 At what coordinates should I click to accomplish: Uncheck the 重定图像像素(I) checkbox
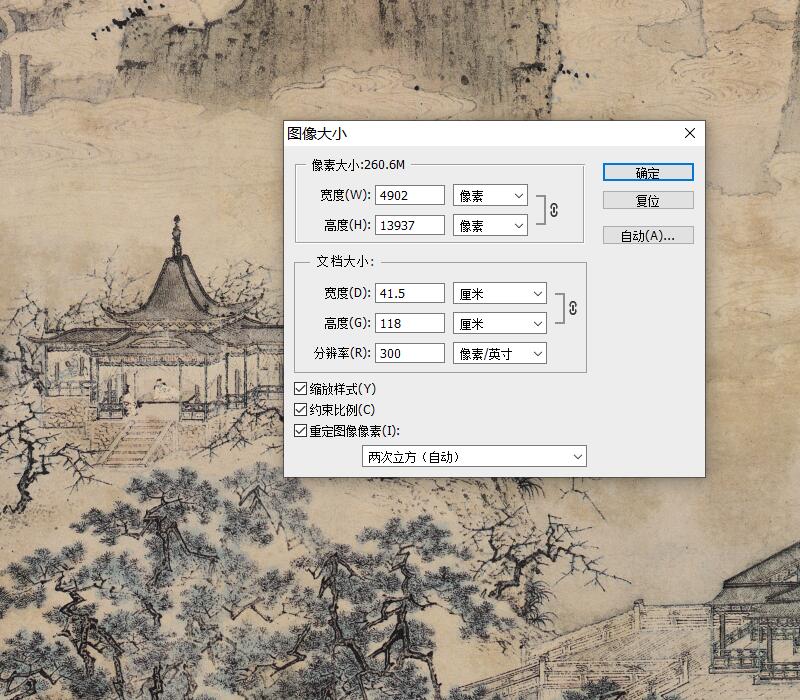[x=300, y=431]
